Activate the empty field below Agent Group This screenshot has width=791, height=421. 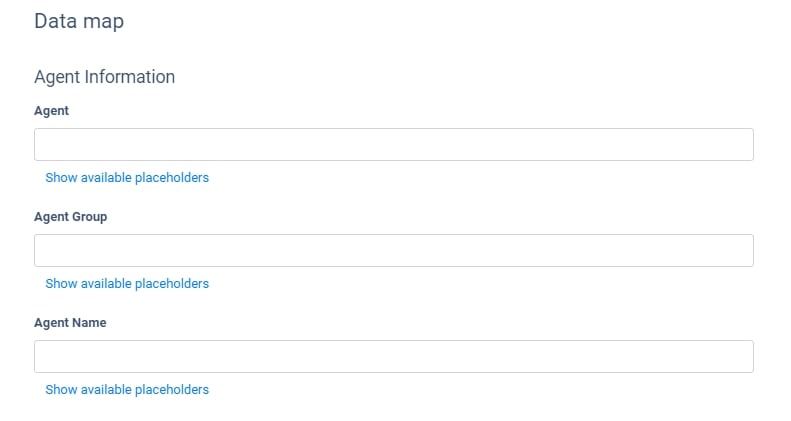(x=393, y=250)
